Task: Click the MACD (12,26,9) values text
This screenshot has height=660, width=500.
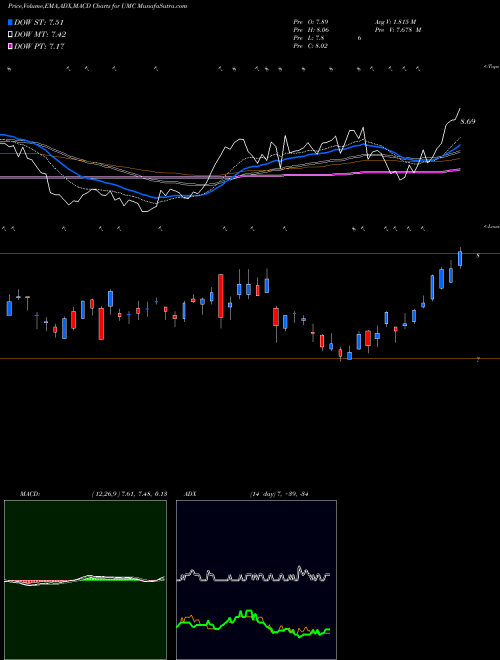Action: (x=129, y=494)
